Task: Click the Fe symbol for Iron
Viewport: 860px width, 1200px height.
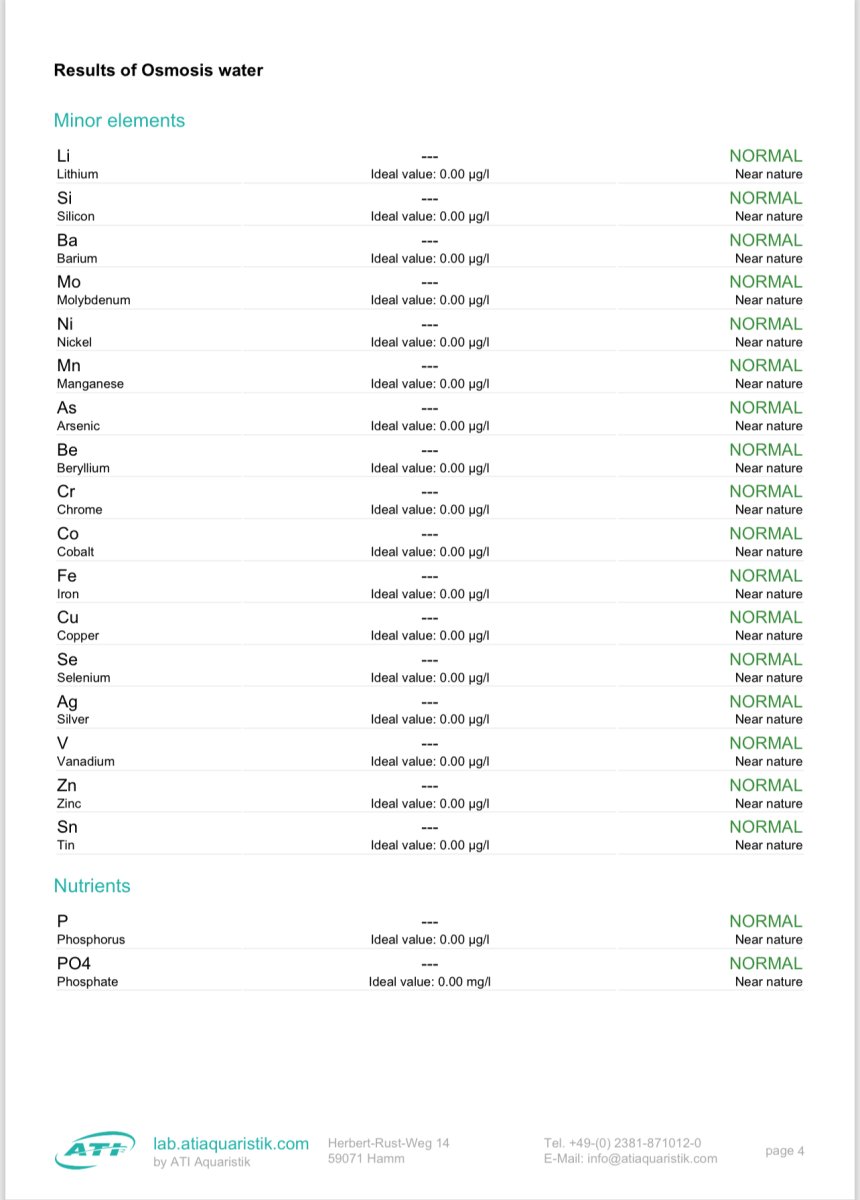Action: tap(67, 576)
